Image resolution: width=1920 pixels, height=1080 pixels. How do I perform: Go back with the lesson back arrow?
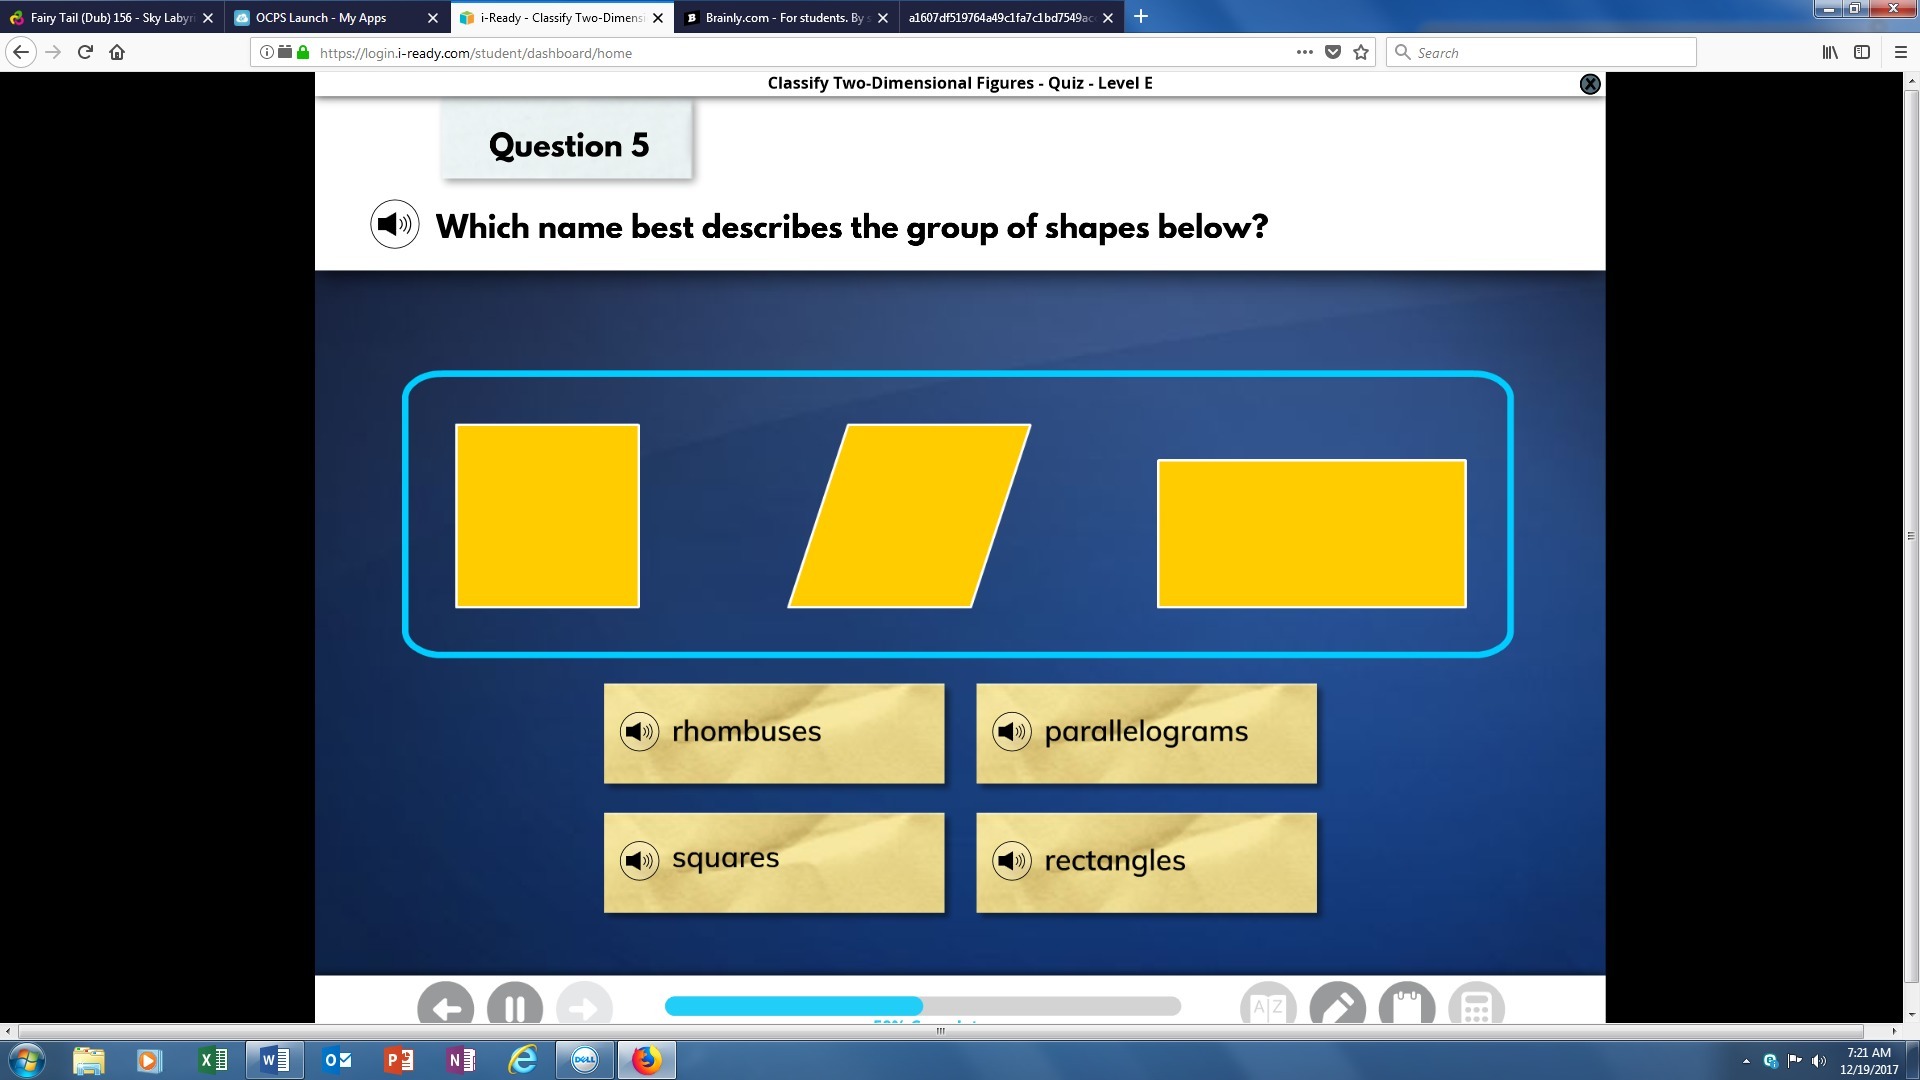(446, 1006)
